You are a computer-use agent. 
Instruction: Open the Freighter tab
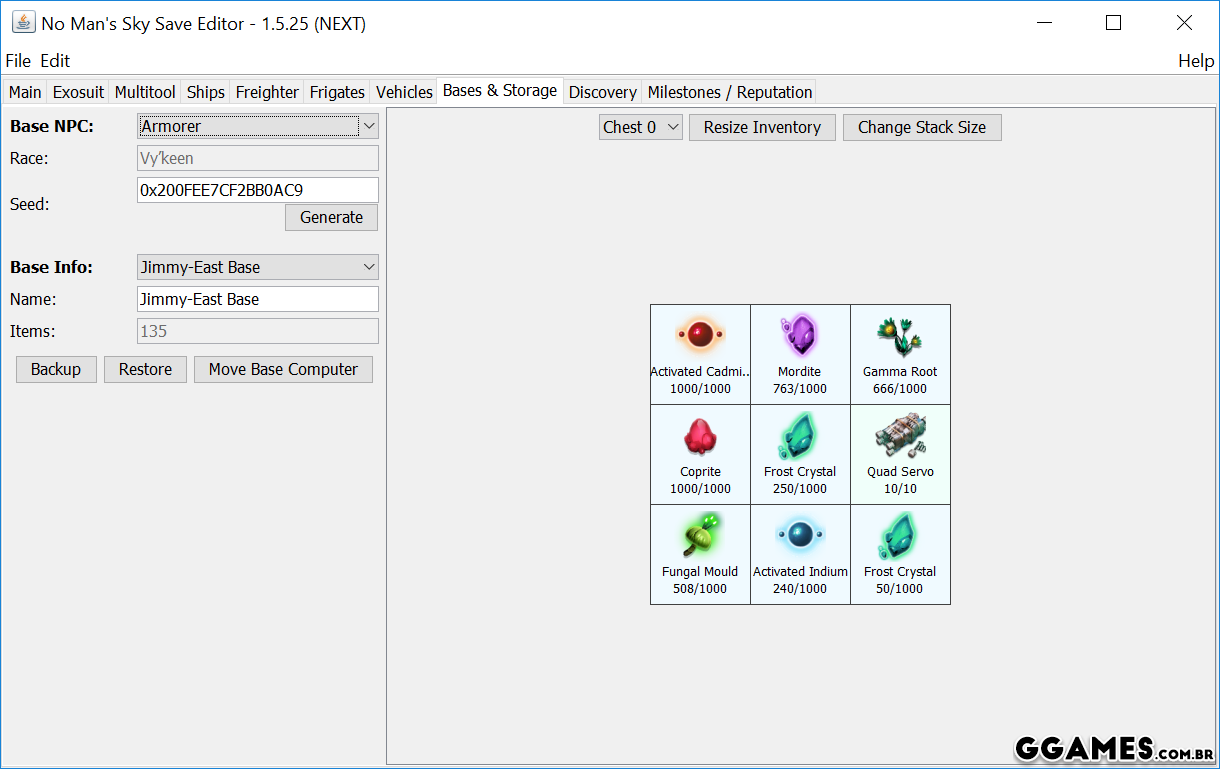[267, 92]
